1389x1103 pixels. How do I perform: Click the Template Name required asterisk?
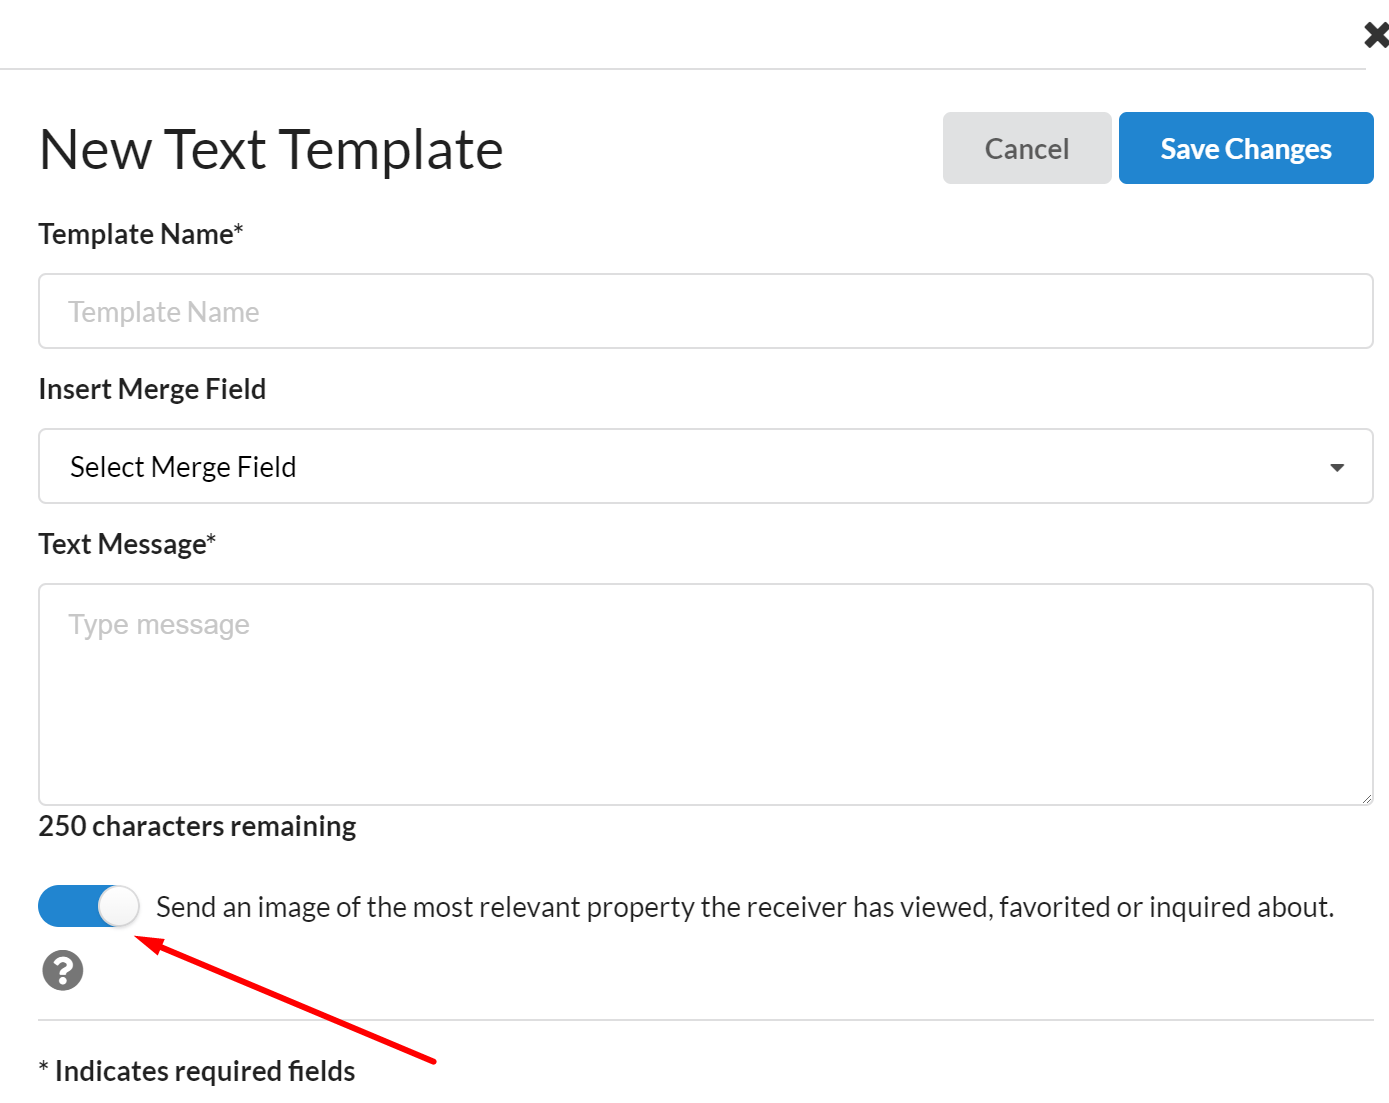tap(239, 230)
